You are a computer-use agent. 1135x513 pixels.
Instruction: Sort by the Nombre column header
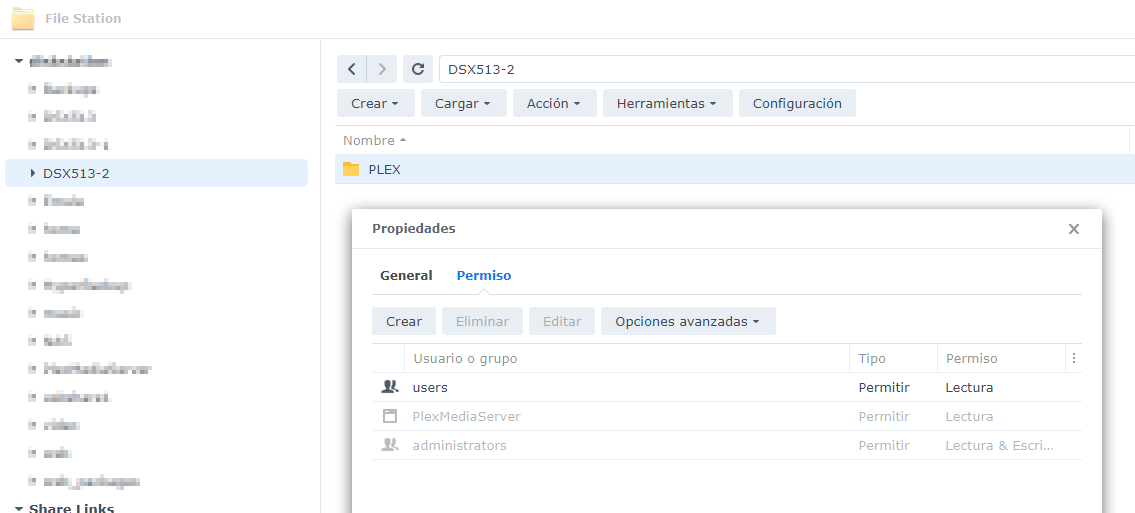(374, 140)
